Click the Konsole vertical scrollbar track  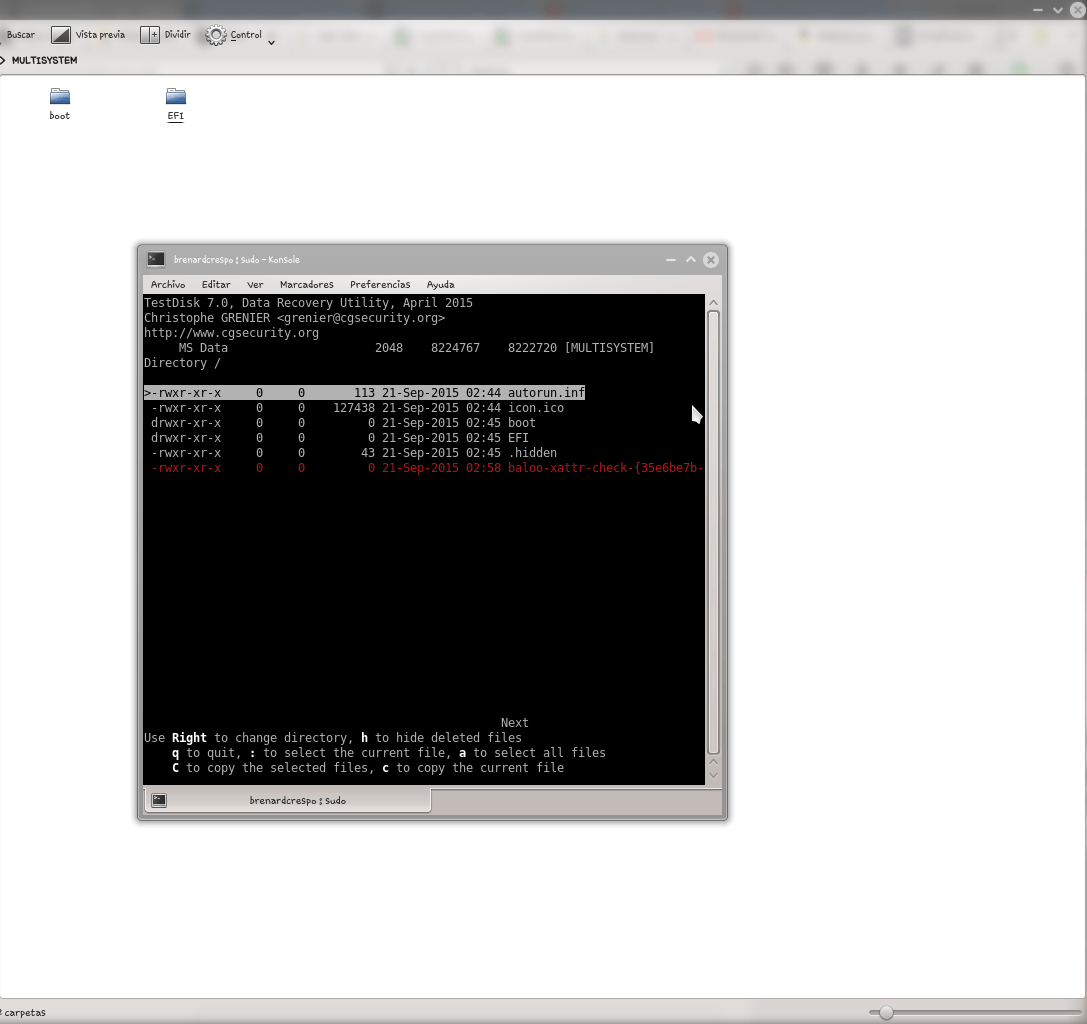pyautogui.click(x=713, y=532)
